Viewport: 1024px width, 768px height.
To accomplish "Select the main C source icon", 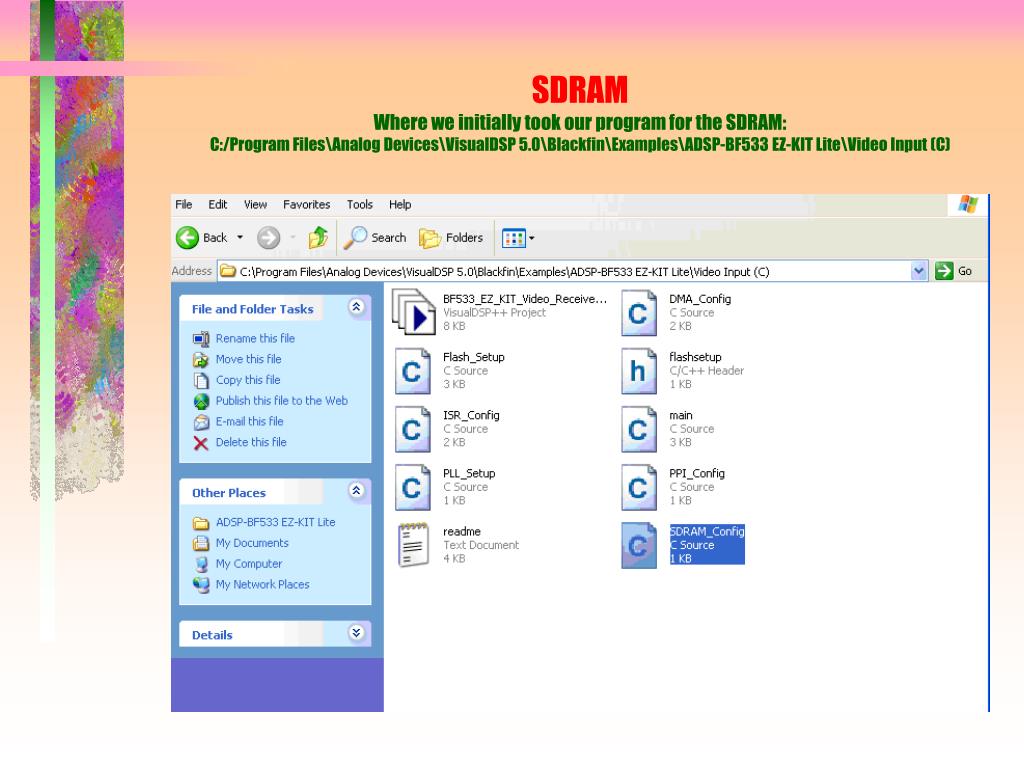I will point(639,429).
